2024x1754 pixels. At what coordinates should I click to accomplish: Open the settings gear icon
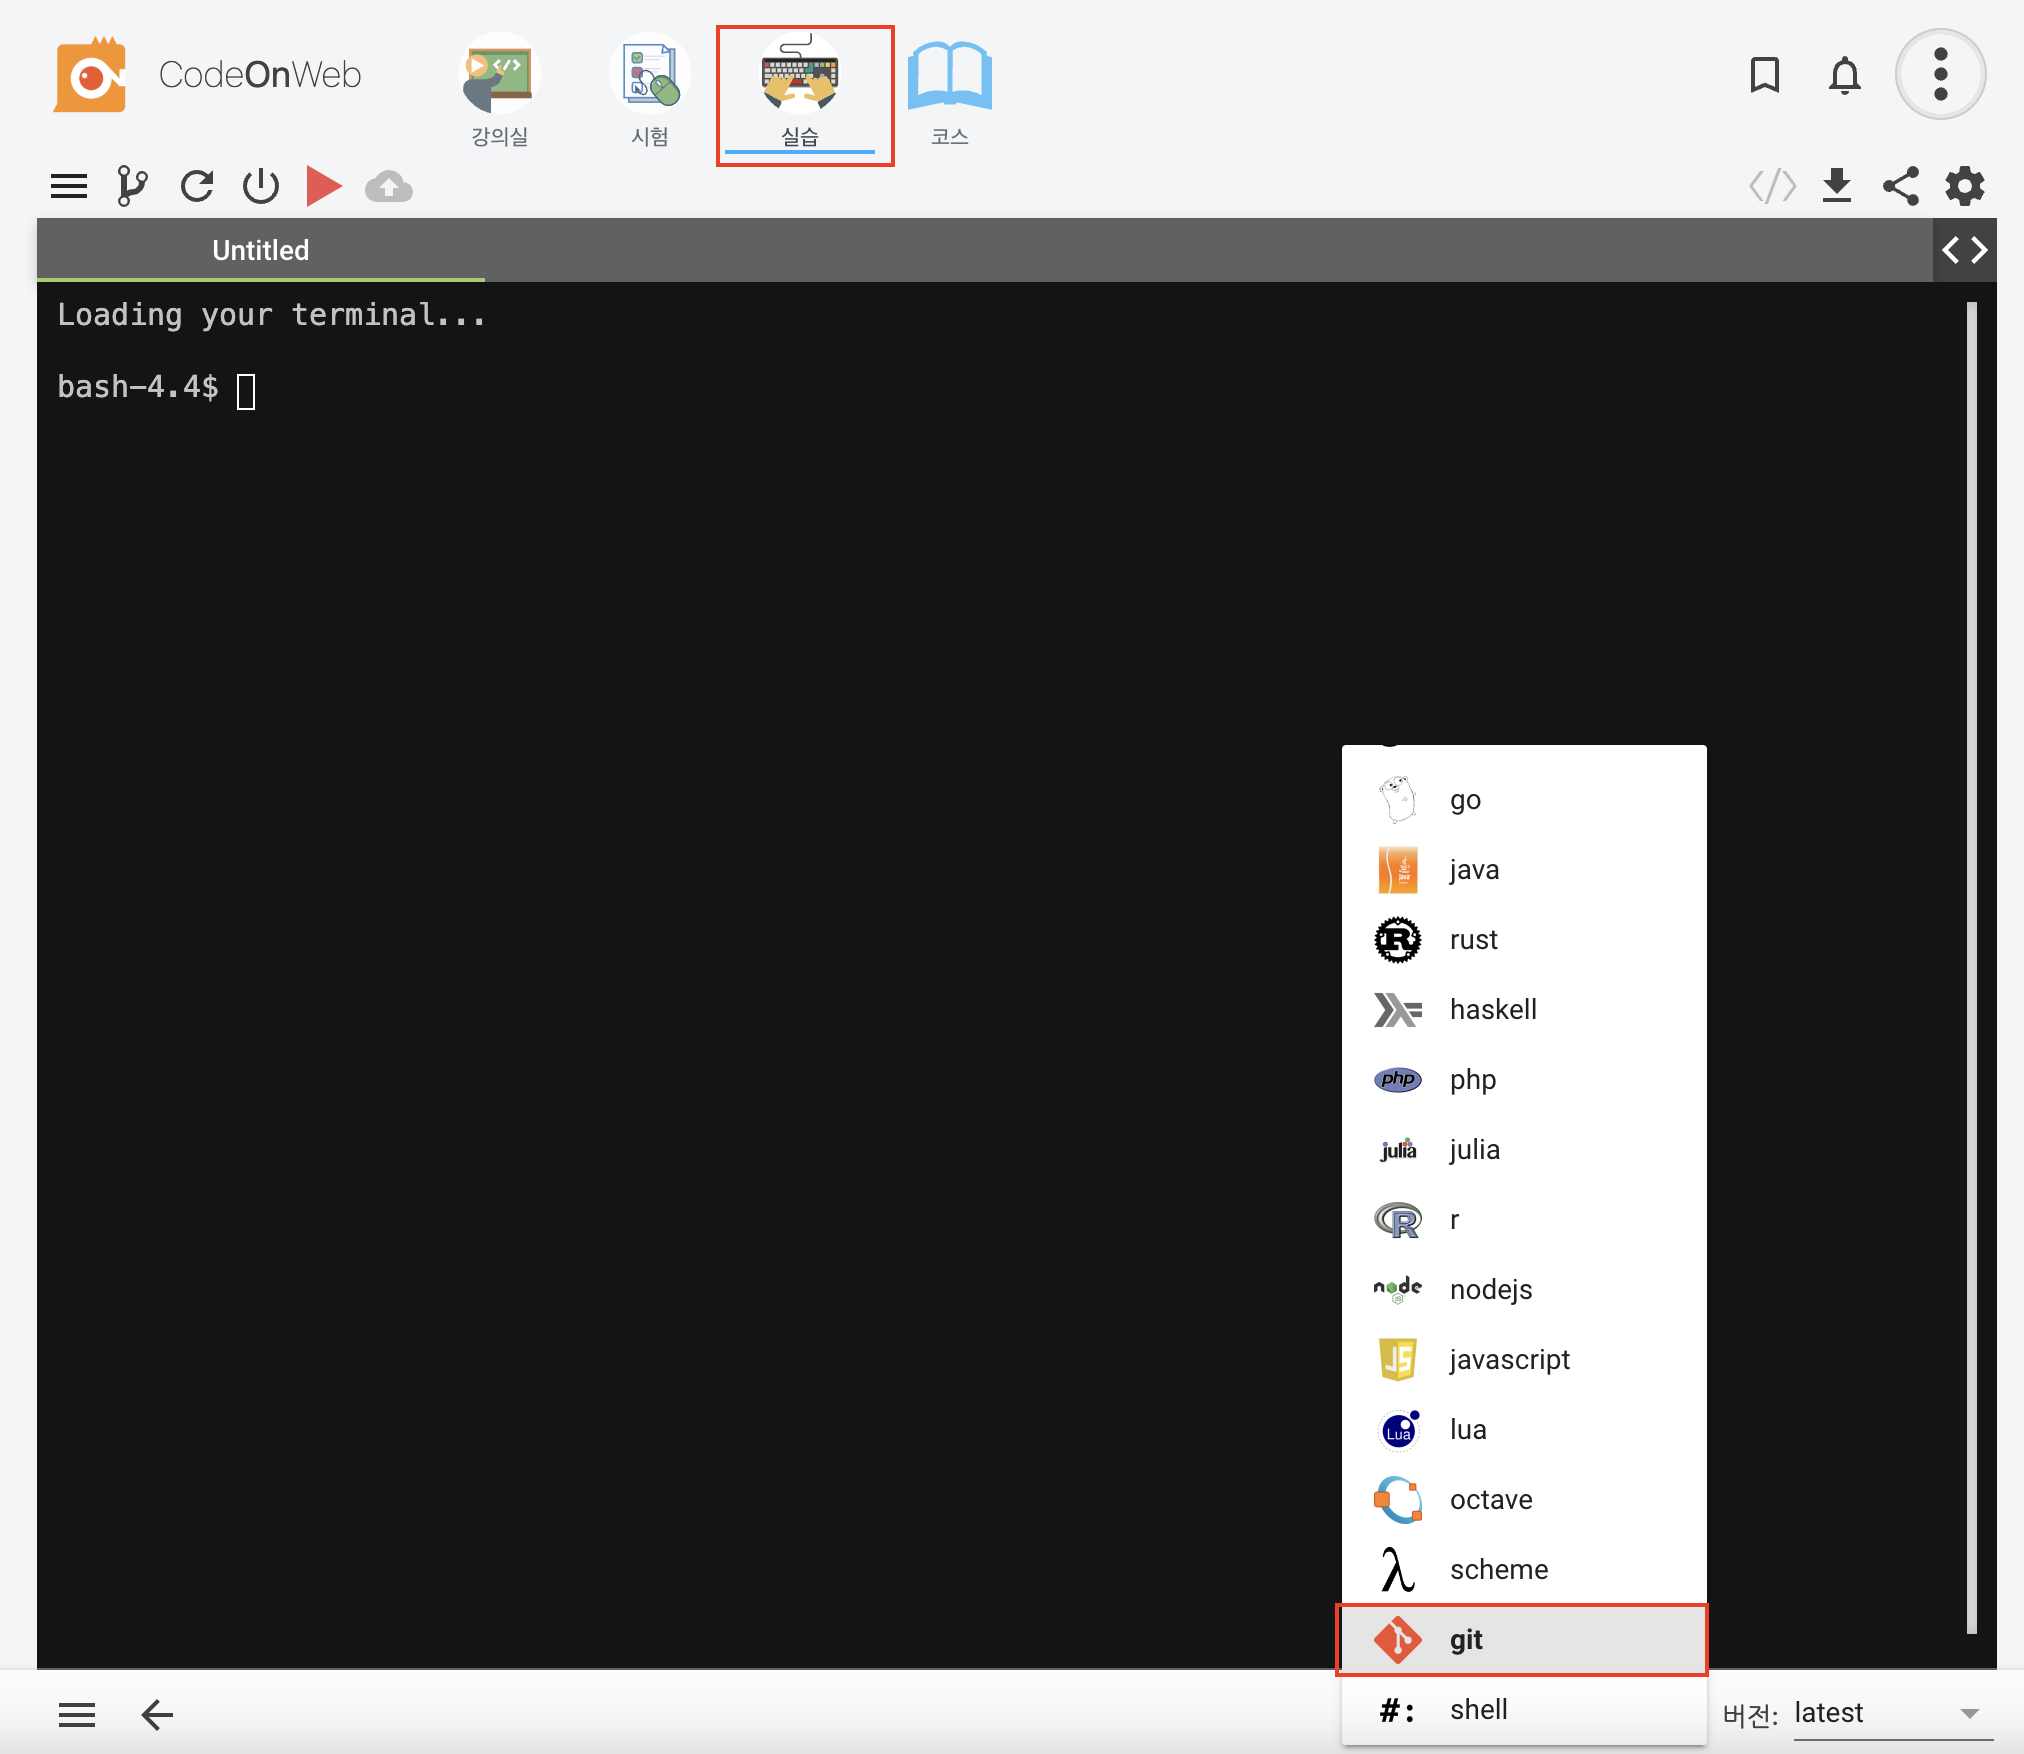pyautogui.click(x=1964, y=187)
